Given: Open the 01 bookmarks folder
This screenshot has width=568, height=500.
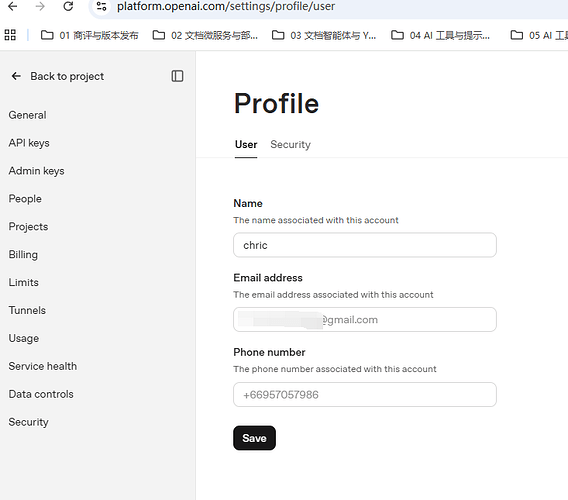Looking at the screenshot, I should pos(89,35).
